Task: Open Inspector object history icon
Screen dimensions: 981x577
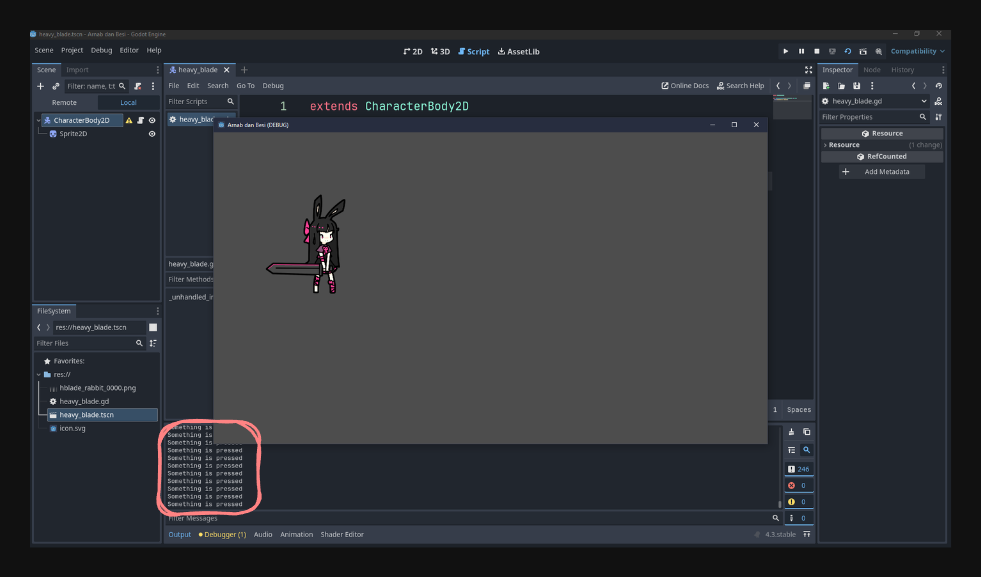Action: pos(938,86)
